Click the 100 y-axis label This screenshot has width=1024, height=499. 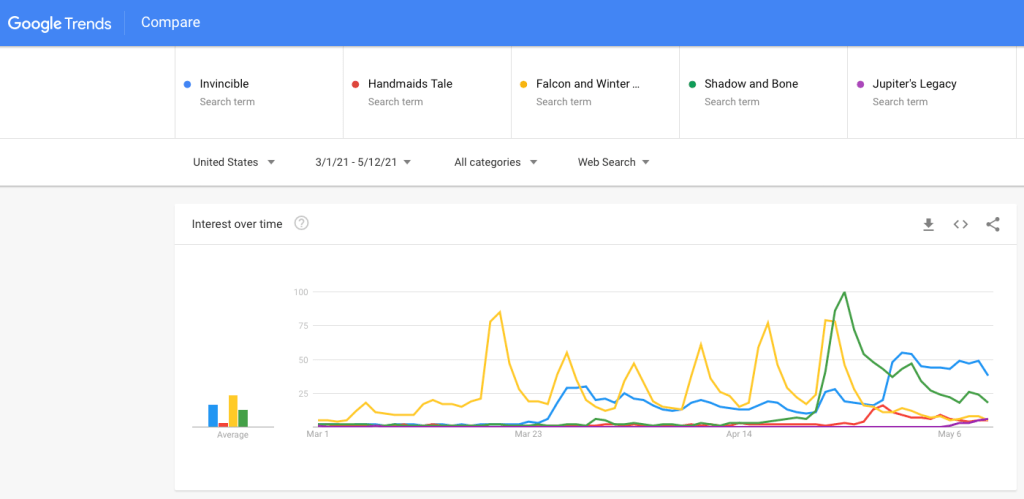[301, 291]
